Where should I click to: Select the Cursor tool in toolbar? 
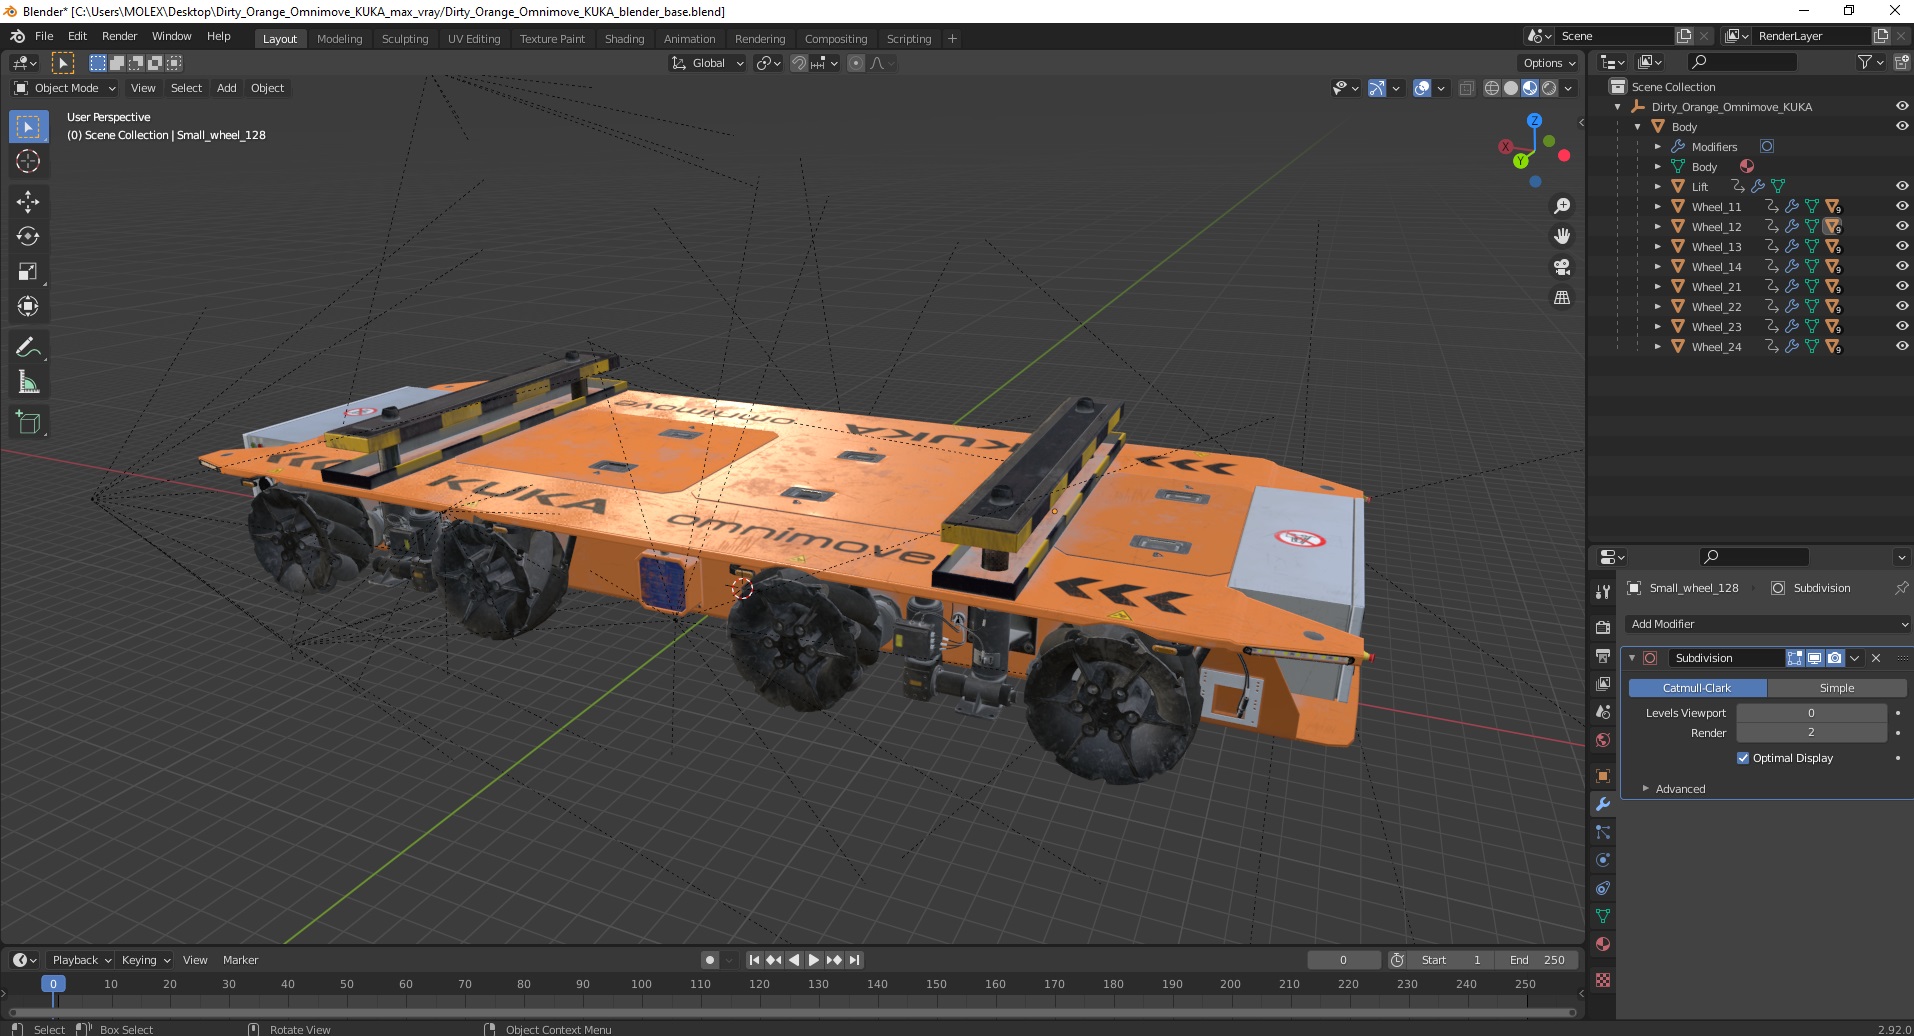pyautogui.click(x=28, y=161)
